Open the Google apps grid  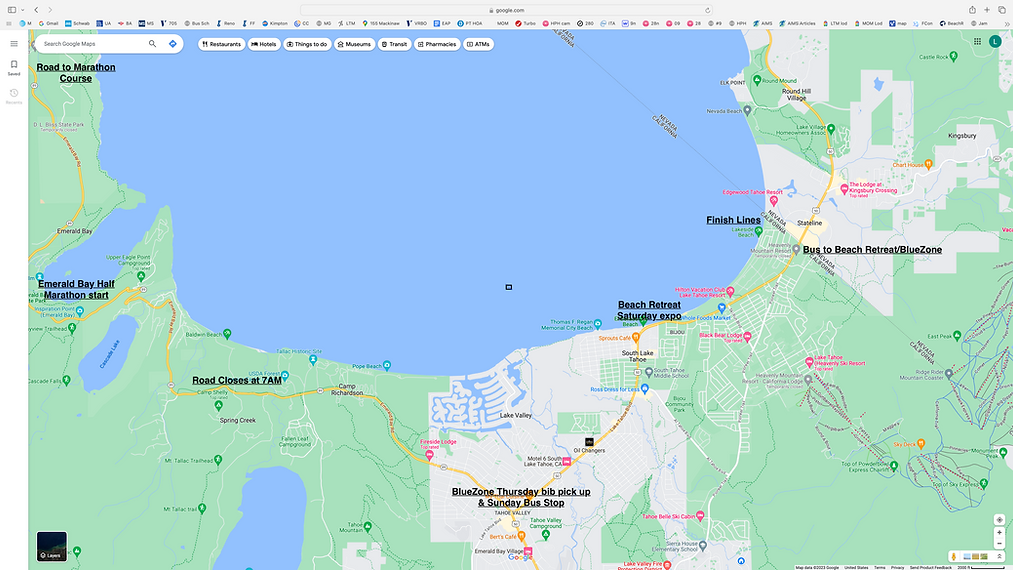coord(977,41)
